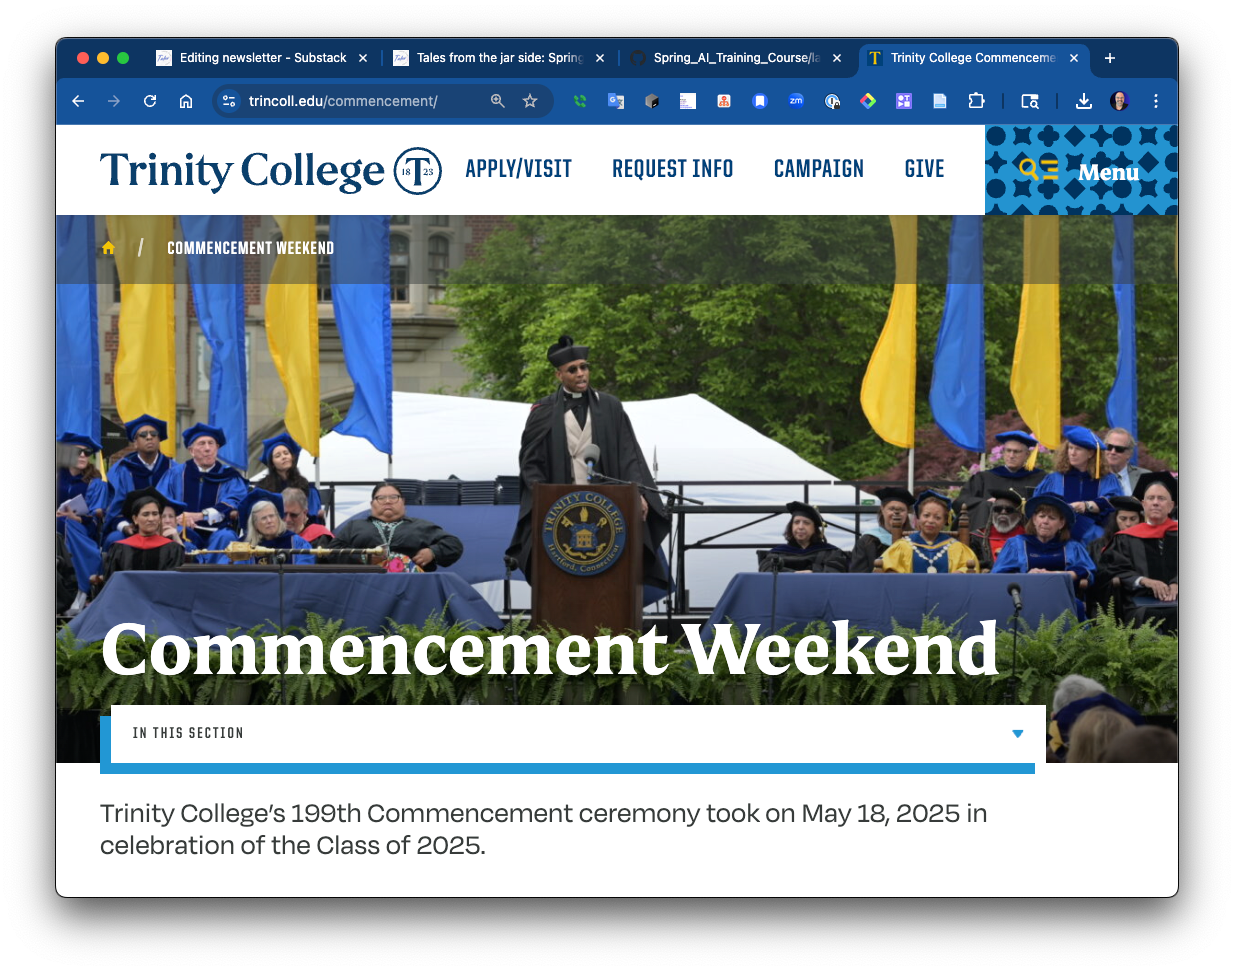Viewport: 1234px width, 971px height.
Task: Open the colorful diamond extension
Action: click(x=868, y=101)
